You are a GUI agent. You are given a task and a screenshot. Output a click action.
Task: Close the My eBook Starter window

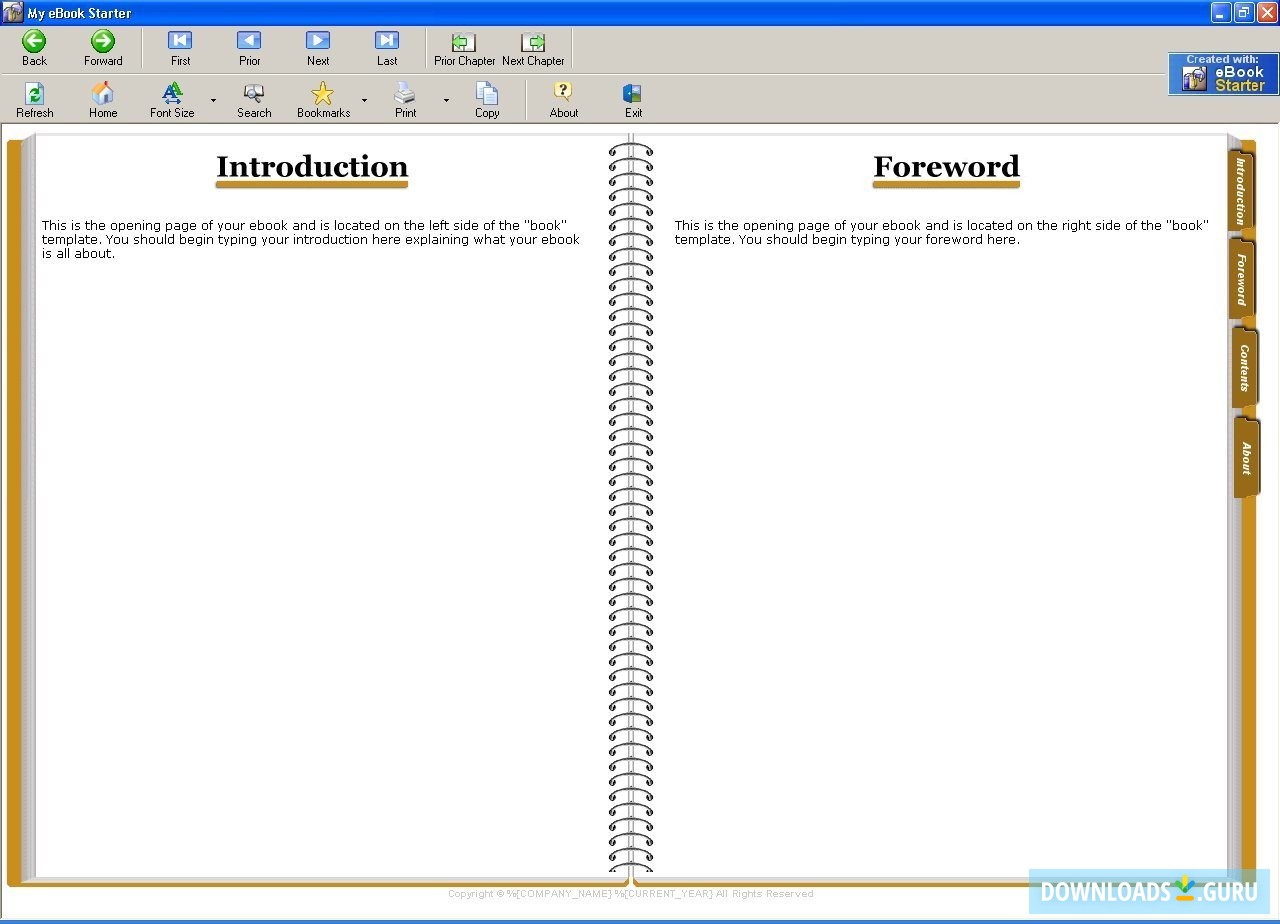(x=1266, y=12)
